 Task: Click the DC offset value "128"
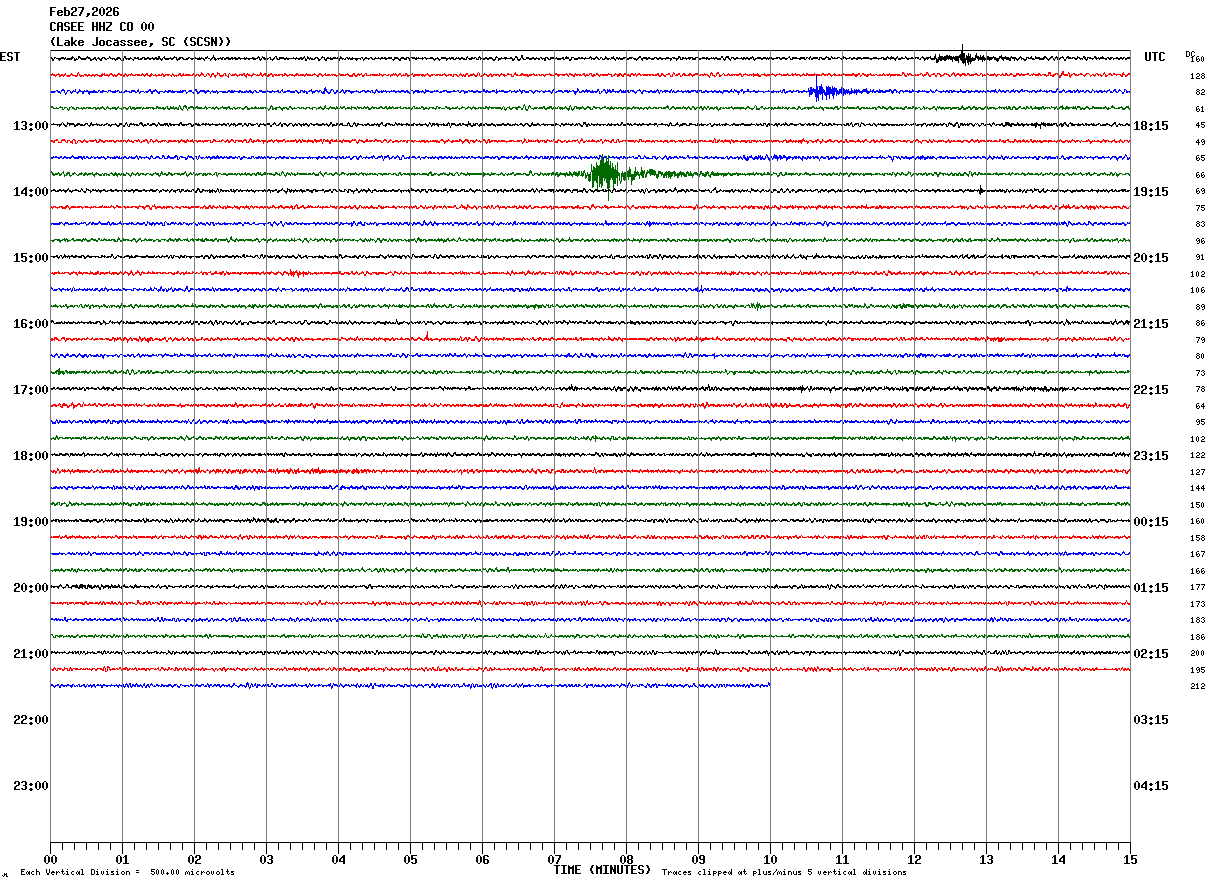[x=1197, y=76]
